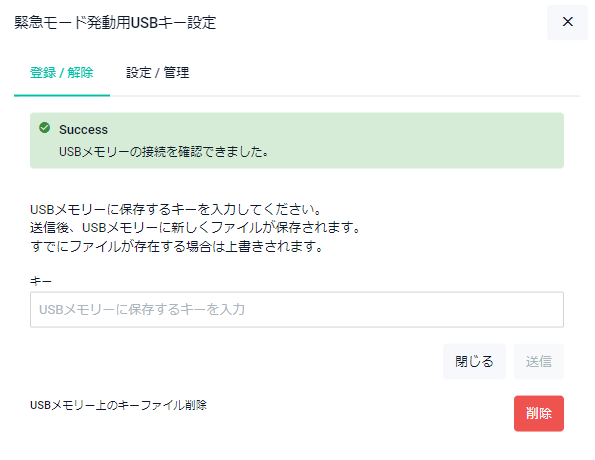595x460 pixels.
Task: Click the line すでにファイルが存在する場合は上書きされます
Action: (x=176, y=247)
